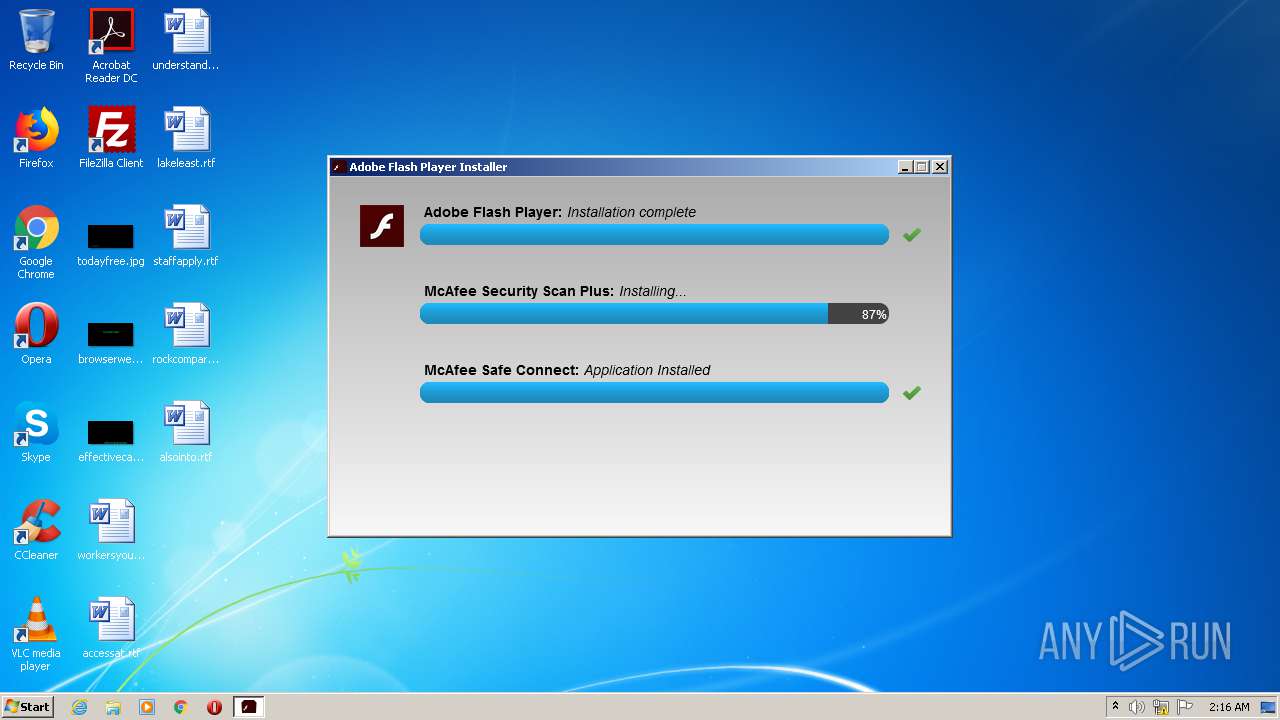The height and width of the screenshot is (720, 1280).
Task: Close the Flash Player Installer window
Action: [940, 167]
